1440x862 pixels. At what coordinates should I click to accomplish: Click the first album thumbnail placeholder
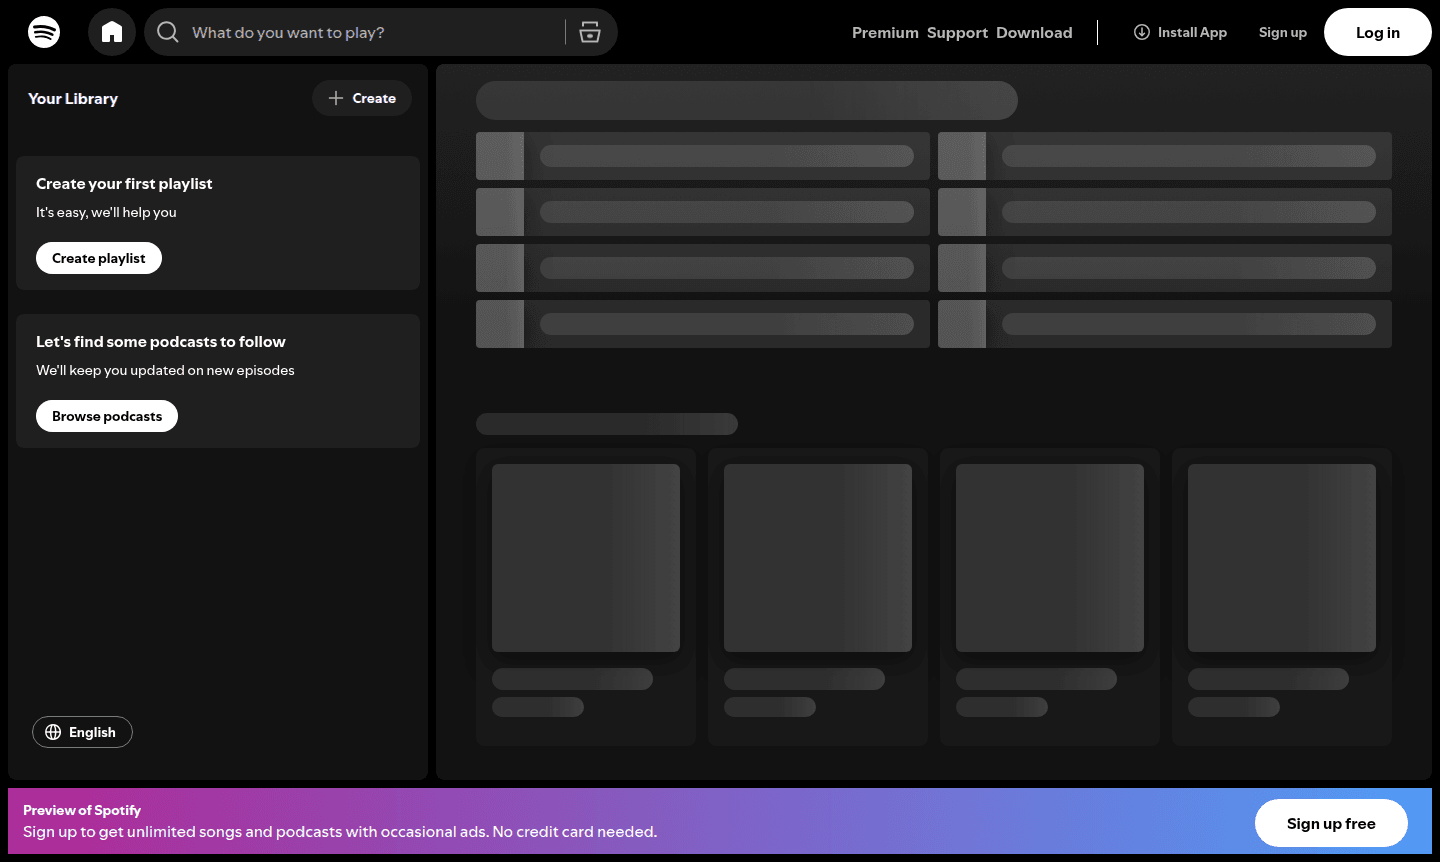point(585,557)
